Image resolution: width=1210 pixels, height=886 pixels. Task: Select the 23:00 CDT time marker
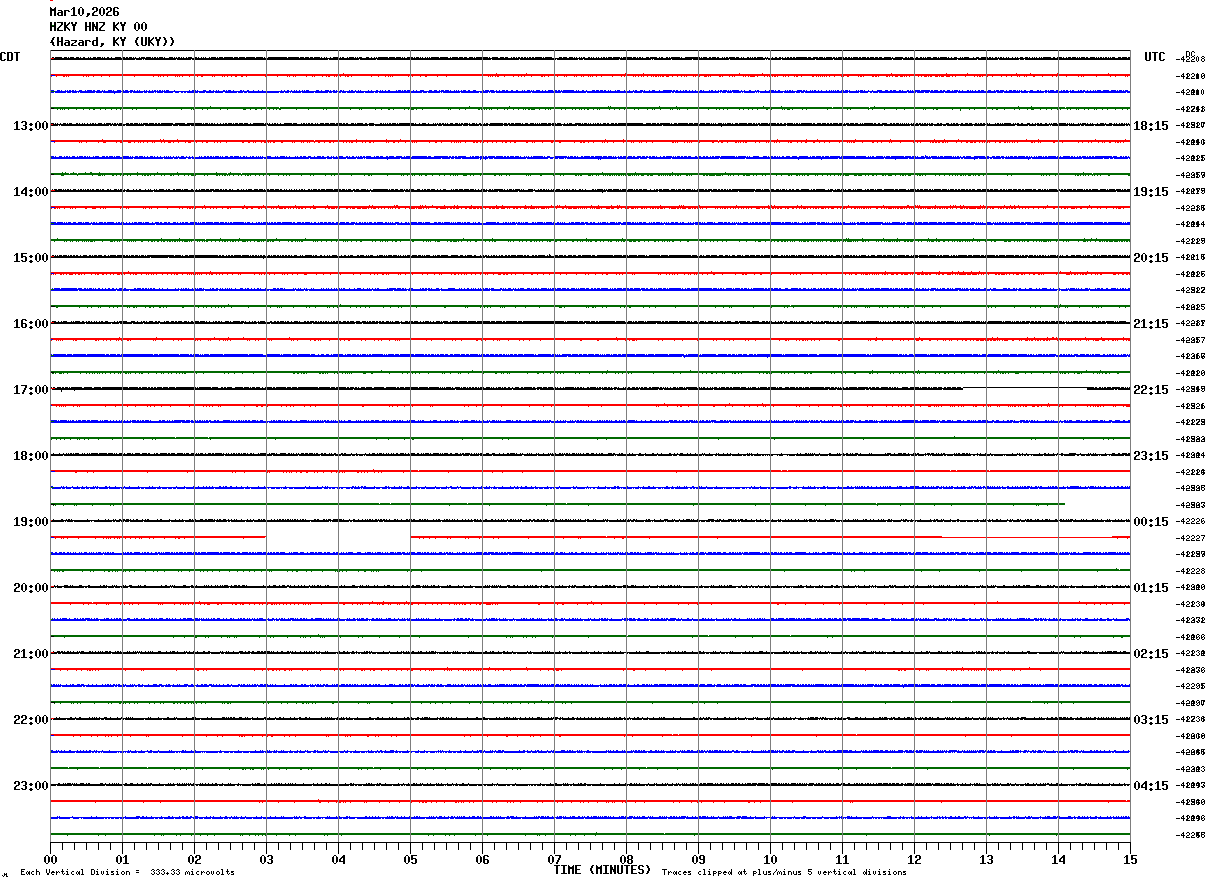(x=30, y=786)
